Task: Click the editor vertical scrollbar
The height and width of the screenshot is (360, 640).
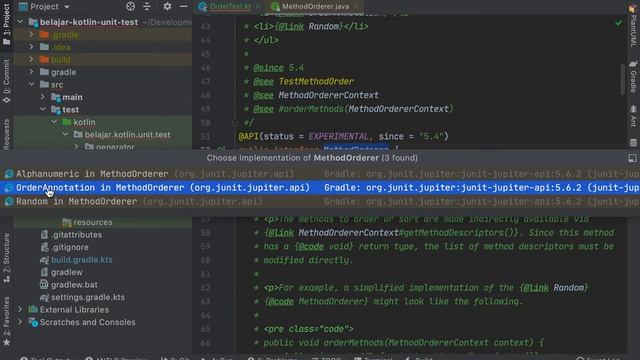Action: (622, 78)
